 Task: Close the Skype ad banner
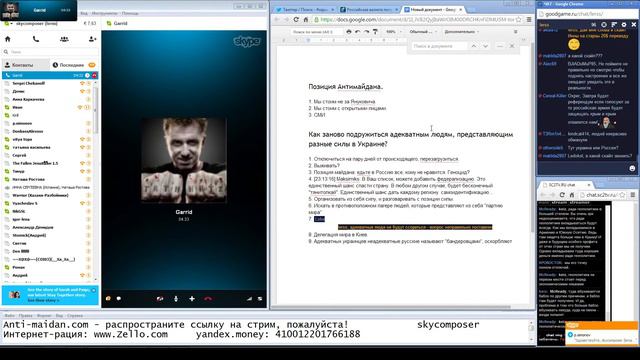pyautogui.click(x=94, y=290)
